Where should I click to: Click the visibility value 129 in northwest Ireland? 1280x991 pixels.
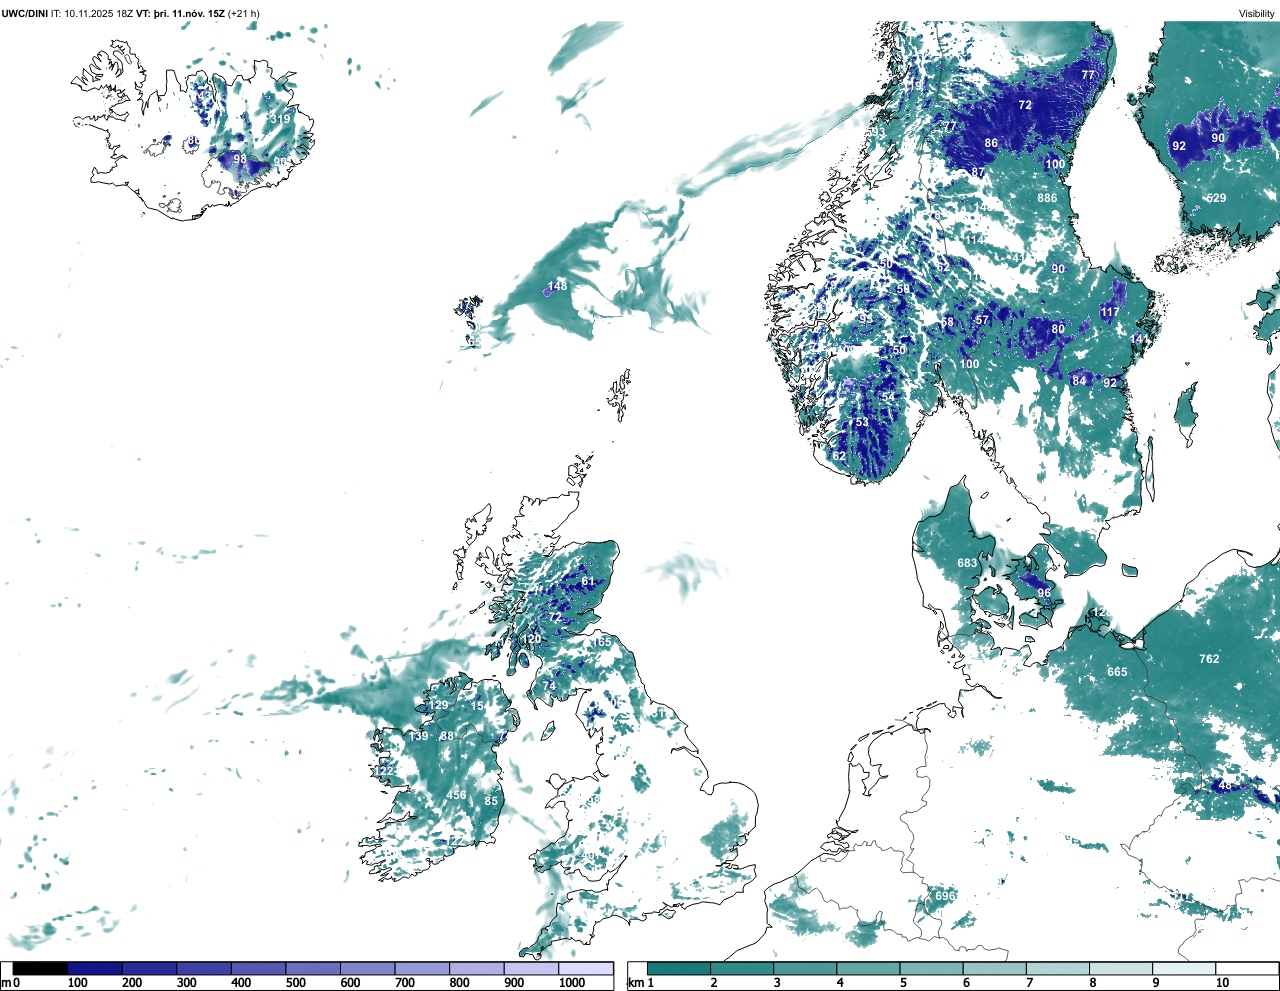pyautogui.click(x=439, y=706)
